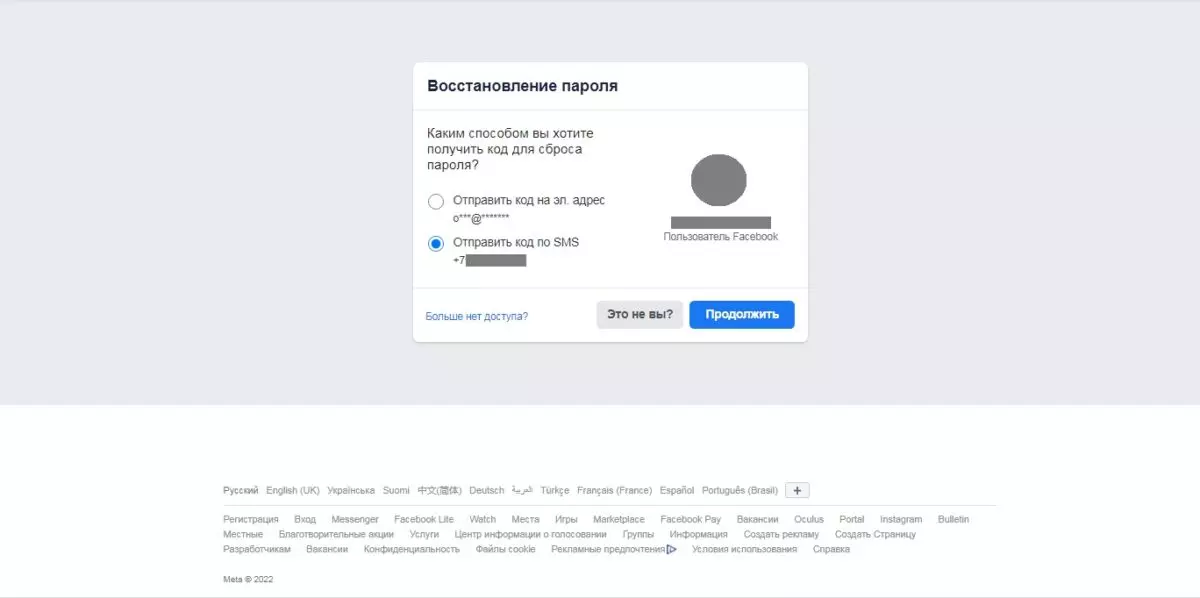
Task: Switch language to Português (Brasil)
Action: point(740,490)
